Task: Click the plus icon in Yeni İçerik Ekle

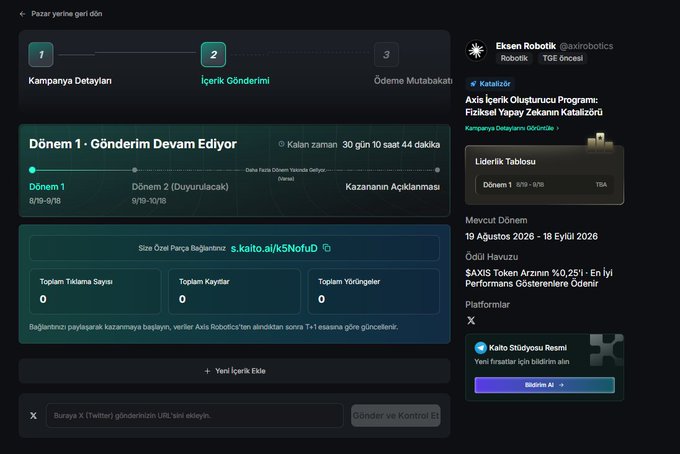Action: 207,371
